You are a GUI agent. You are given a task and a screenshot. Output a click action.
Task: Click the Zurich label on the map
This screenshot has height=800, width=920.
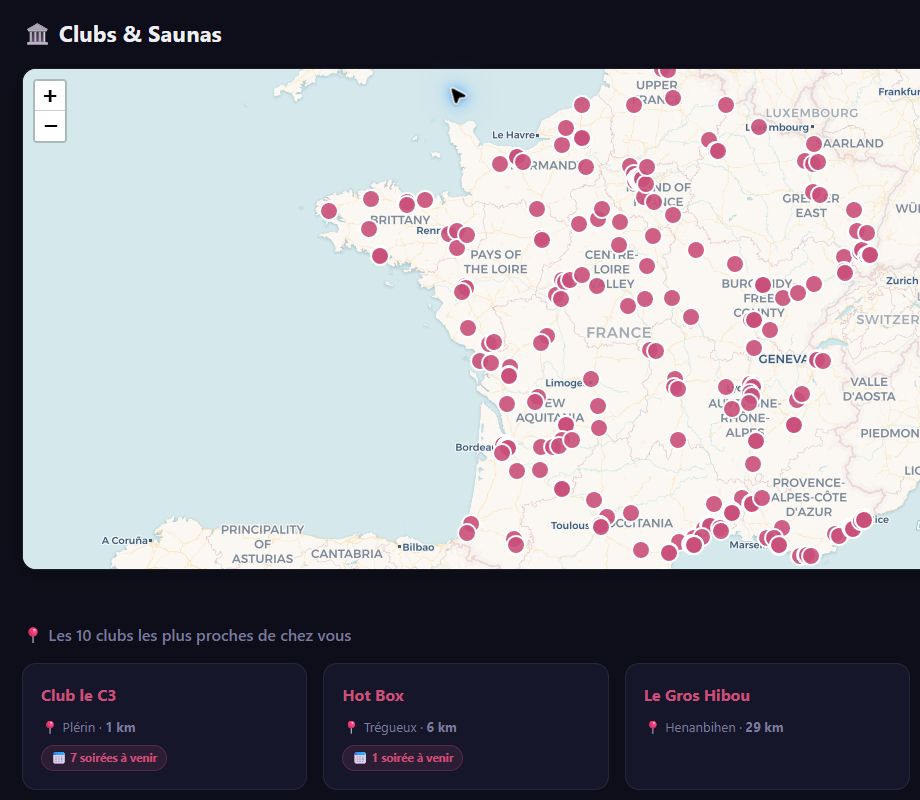pos(901,281)
